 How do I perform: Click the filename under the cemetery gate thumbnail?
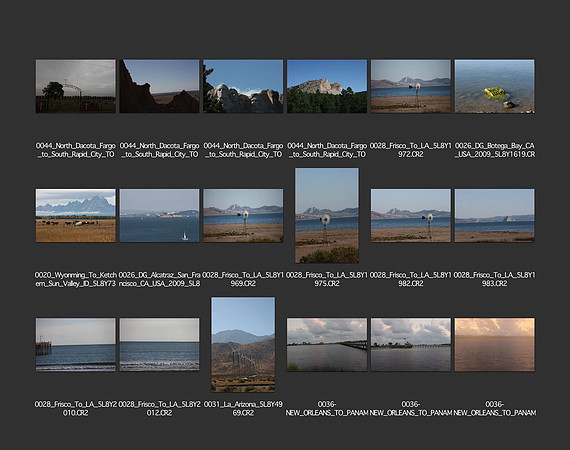pos(76,150)
